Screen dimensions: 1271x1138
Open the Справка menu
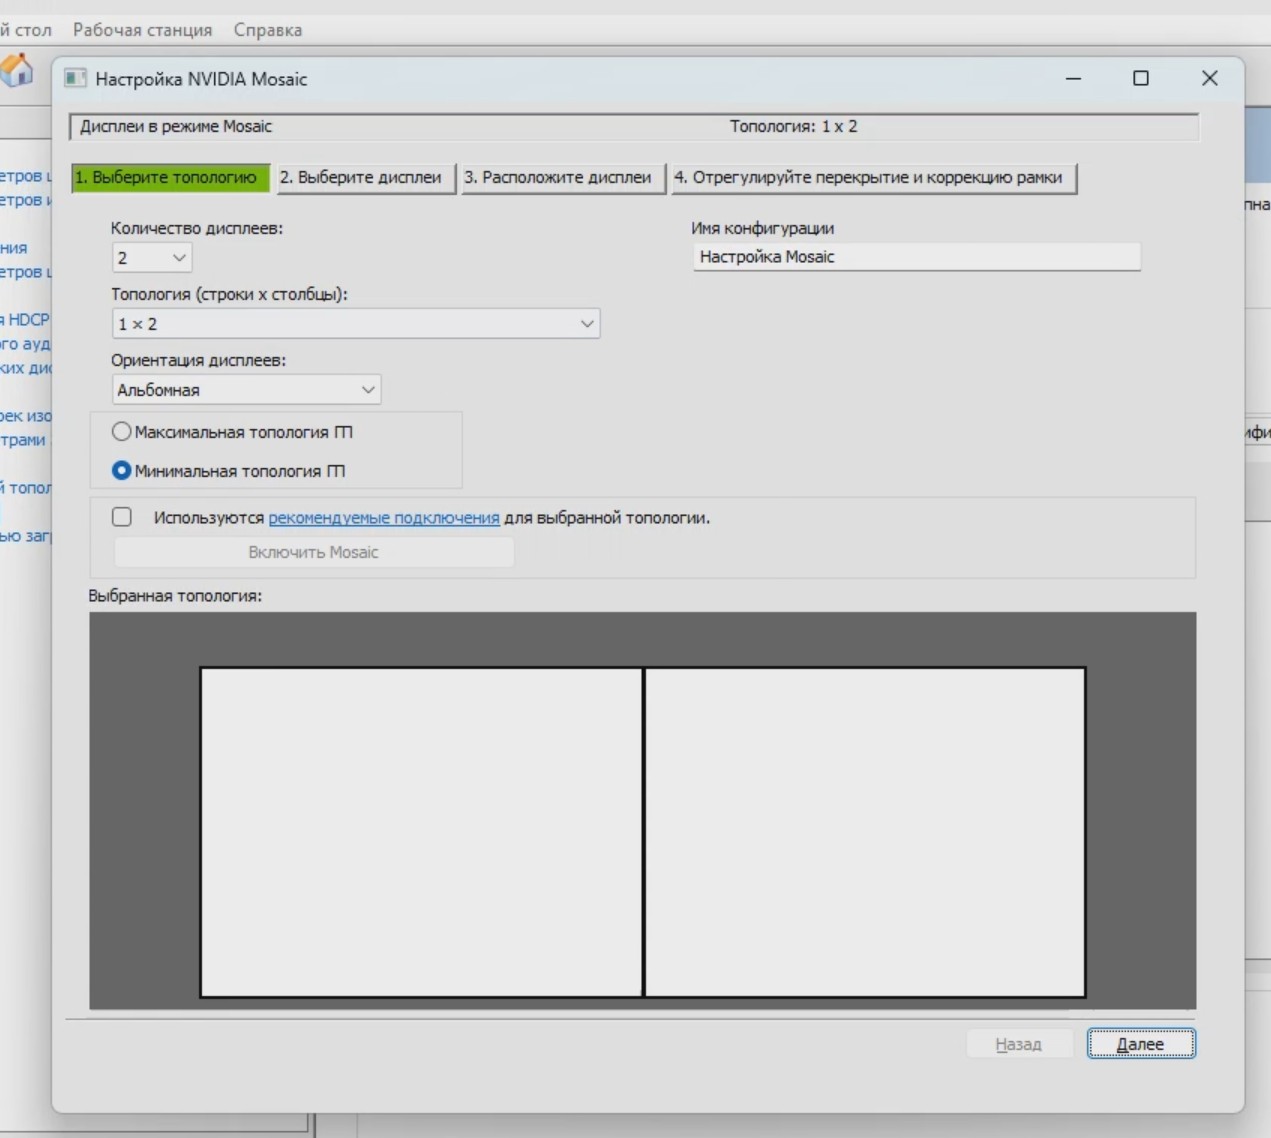point(268,30)
